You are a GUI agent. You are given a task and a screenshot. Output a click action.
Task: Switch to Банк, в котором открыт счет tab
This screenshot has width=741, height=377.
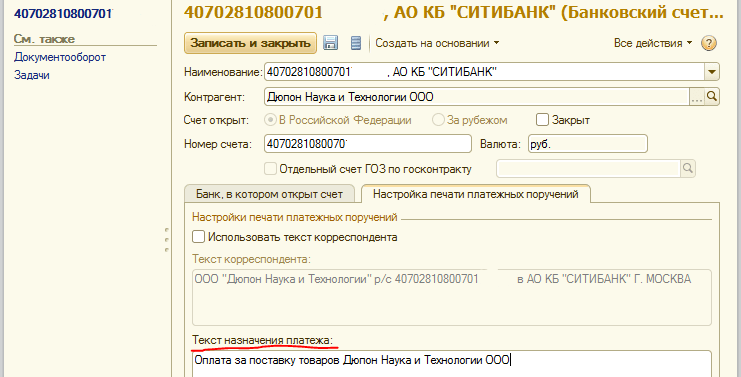coord(269,194)
